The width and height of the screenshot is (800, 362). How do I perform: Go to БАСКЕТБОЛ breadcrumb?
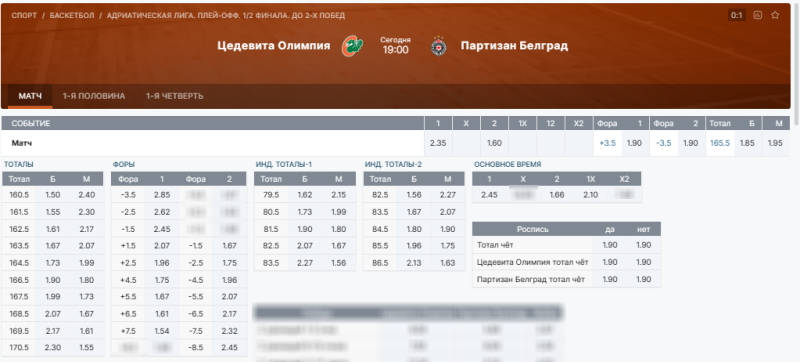point(72,15)
